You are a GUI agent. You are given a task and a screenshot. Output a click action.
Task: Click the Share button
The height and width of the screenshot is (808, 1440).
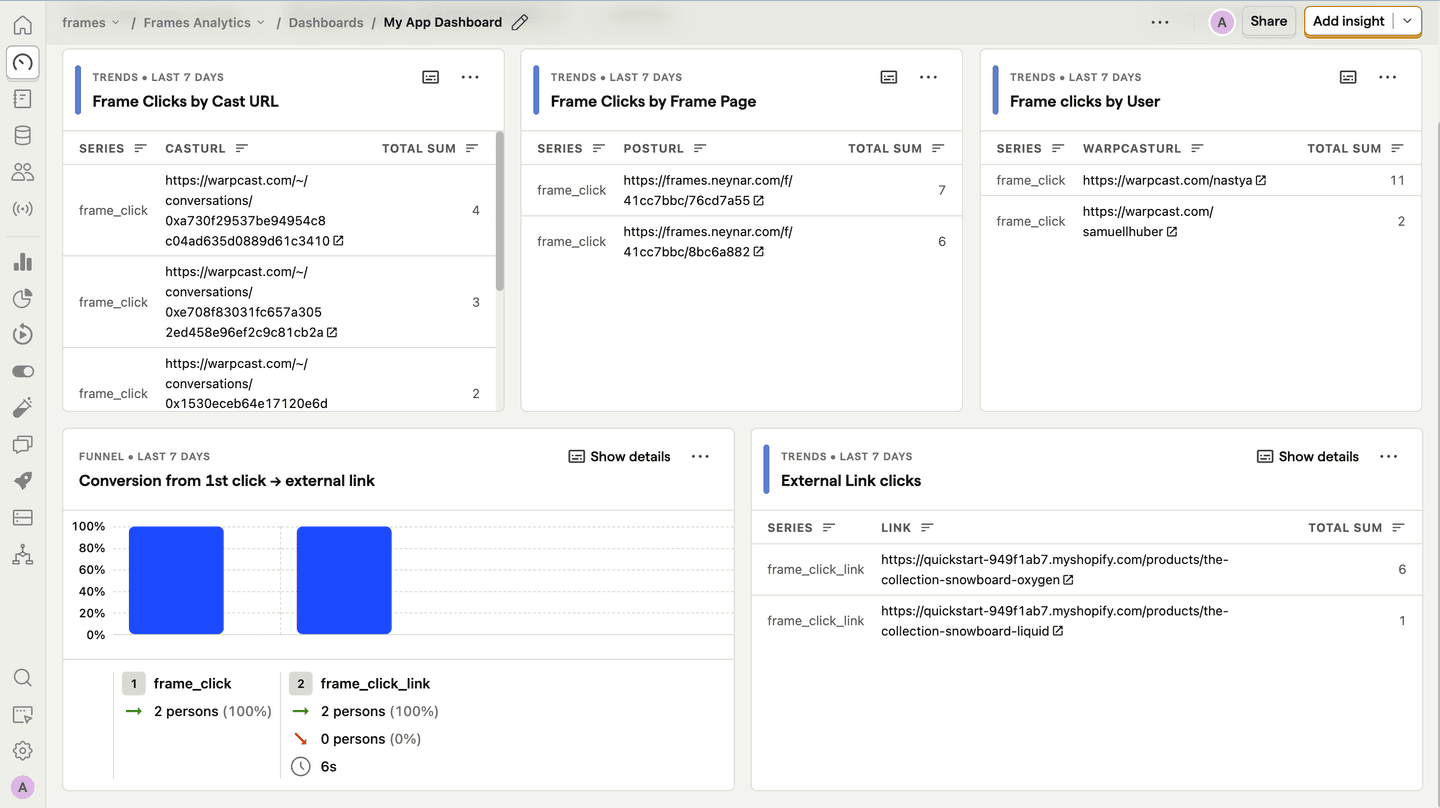click(1269, 21)
